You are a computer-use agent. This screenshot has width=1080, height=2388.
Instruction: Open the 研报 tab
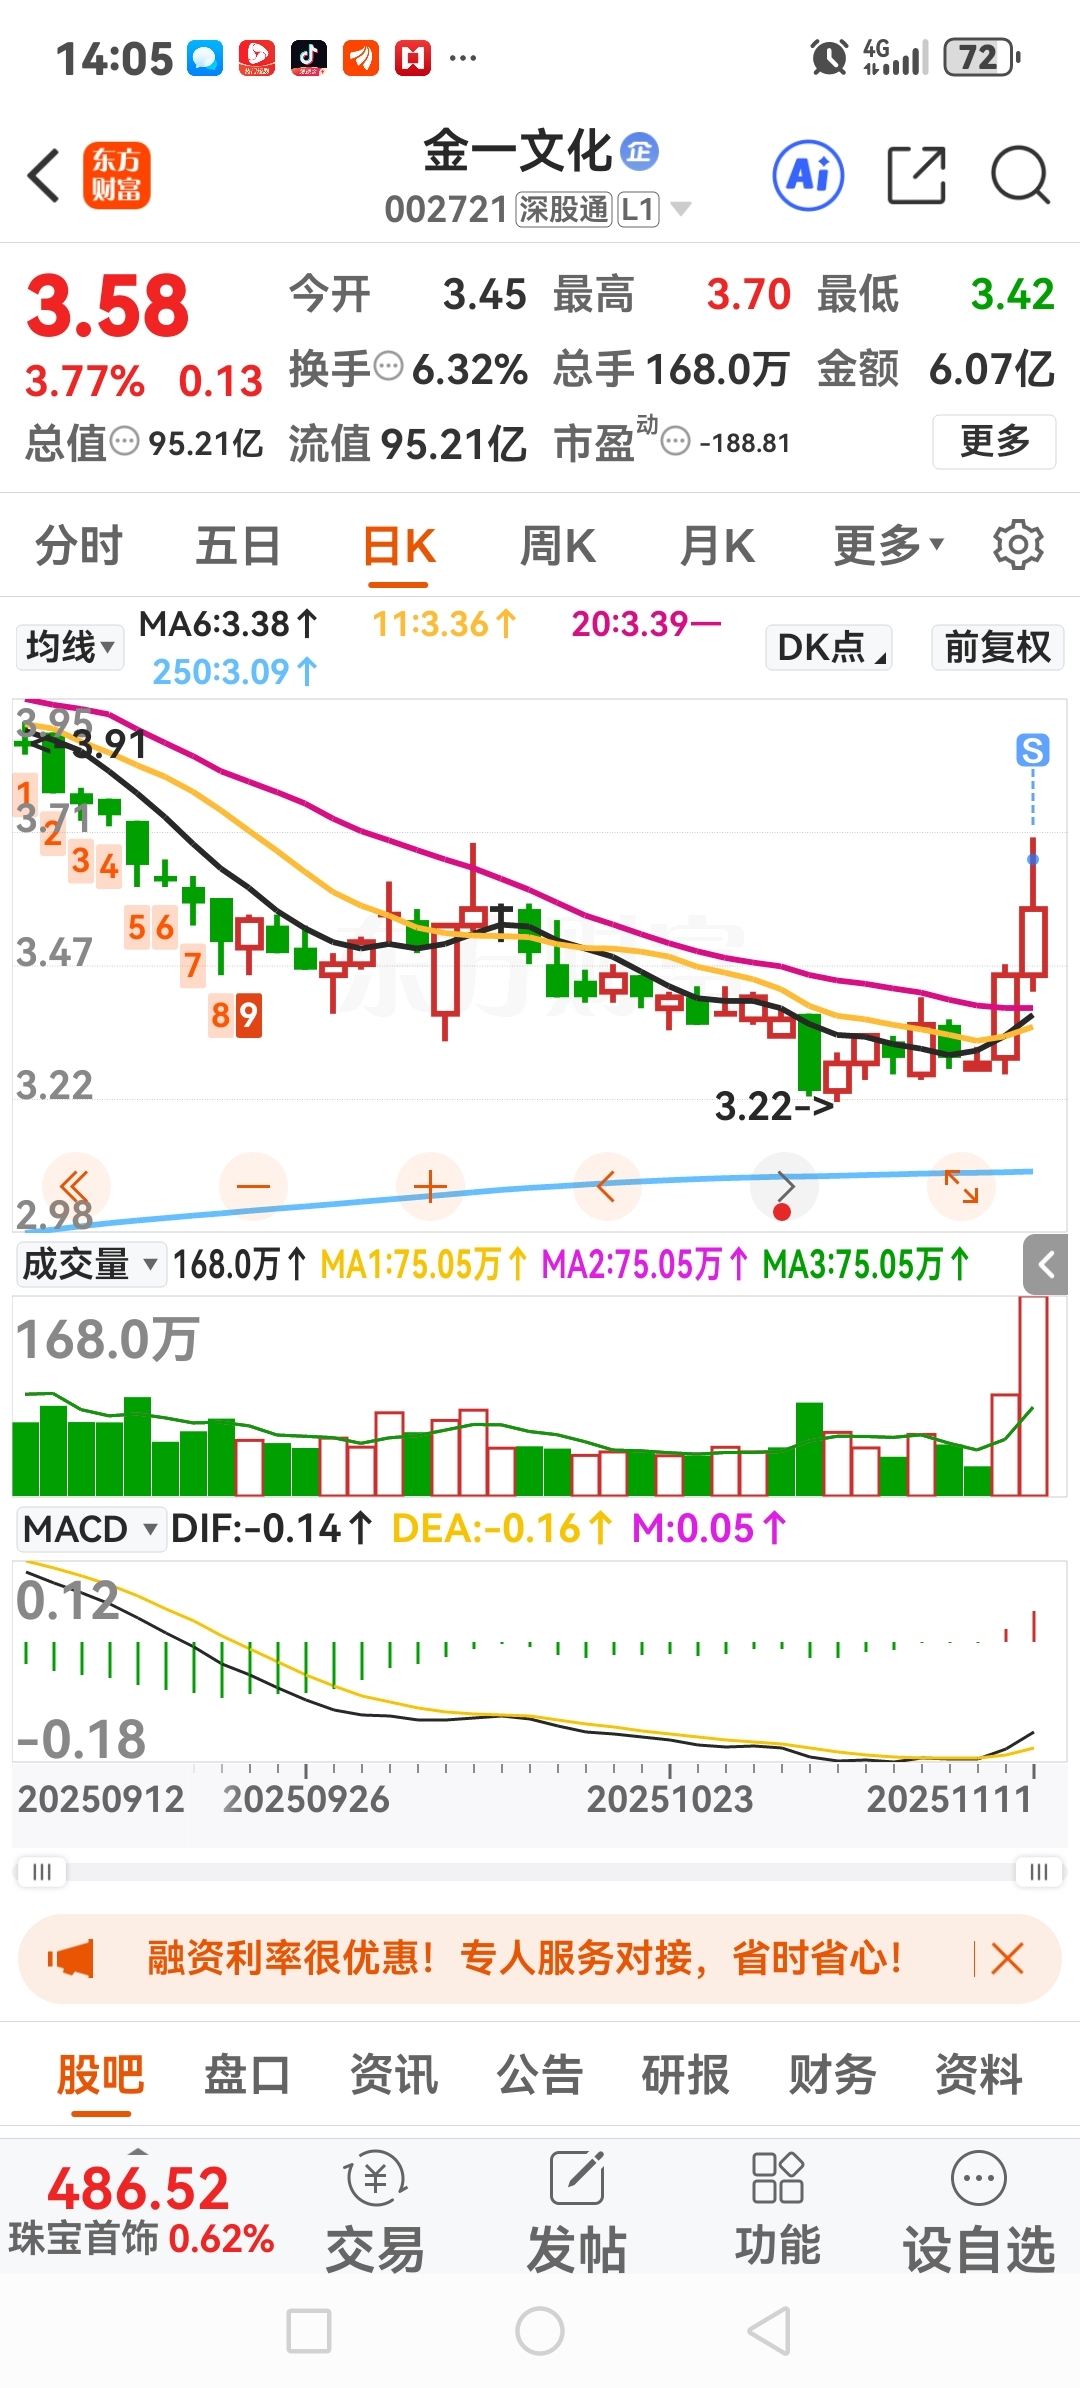(686, 2074)
